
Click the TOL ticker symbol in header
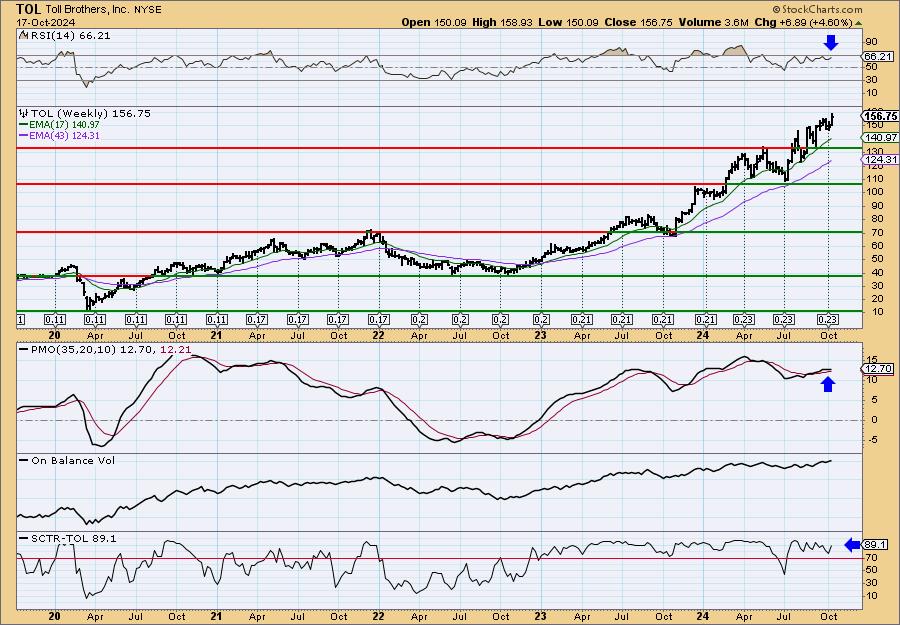28,9
